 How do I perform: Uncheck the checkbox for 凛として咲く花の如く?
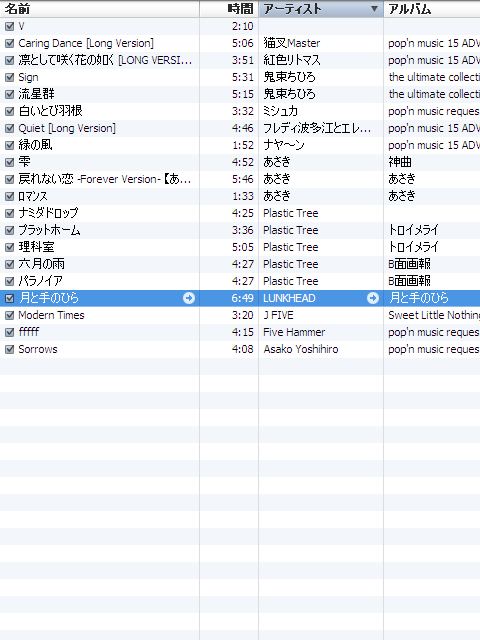[9, 60]
